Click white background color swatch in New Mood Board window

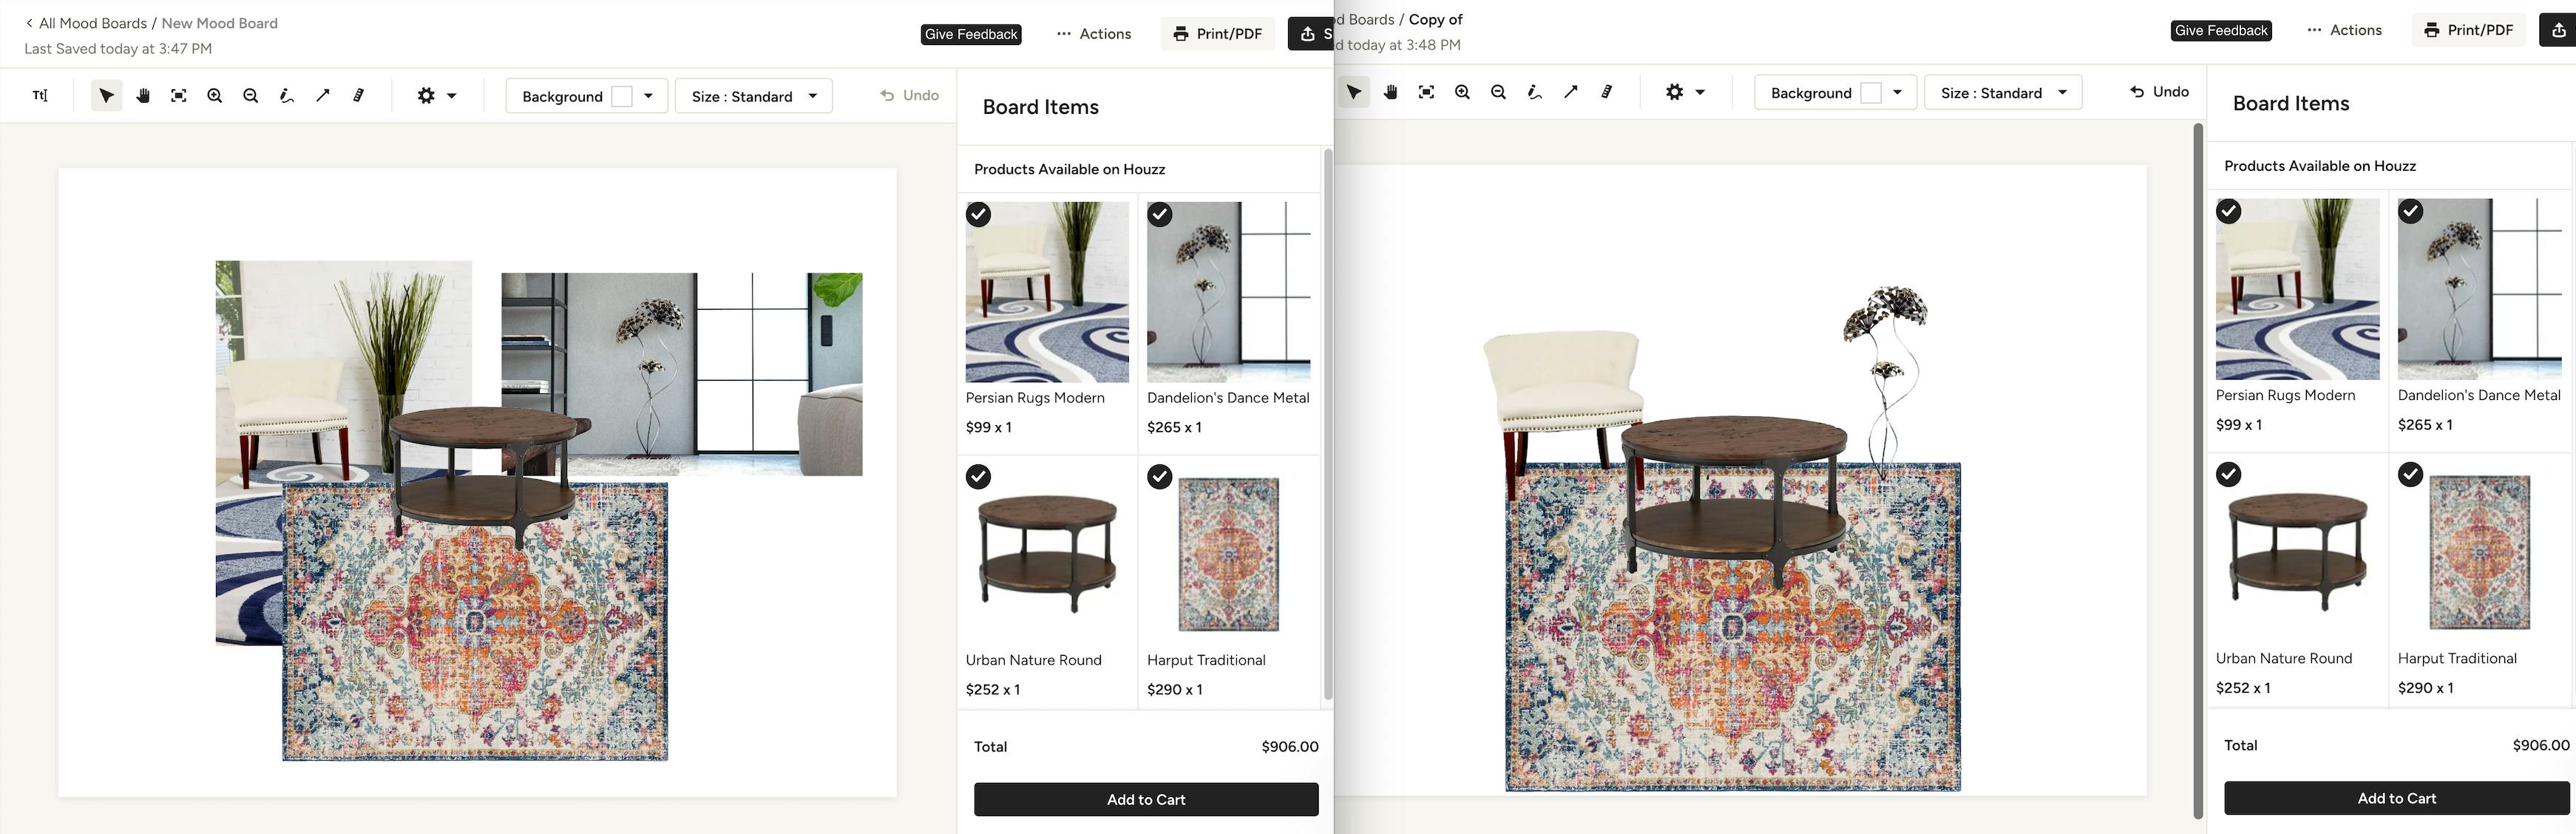622,96
